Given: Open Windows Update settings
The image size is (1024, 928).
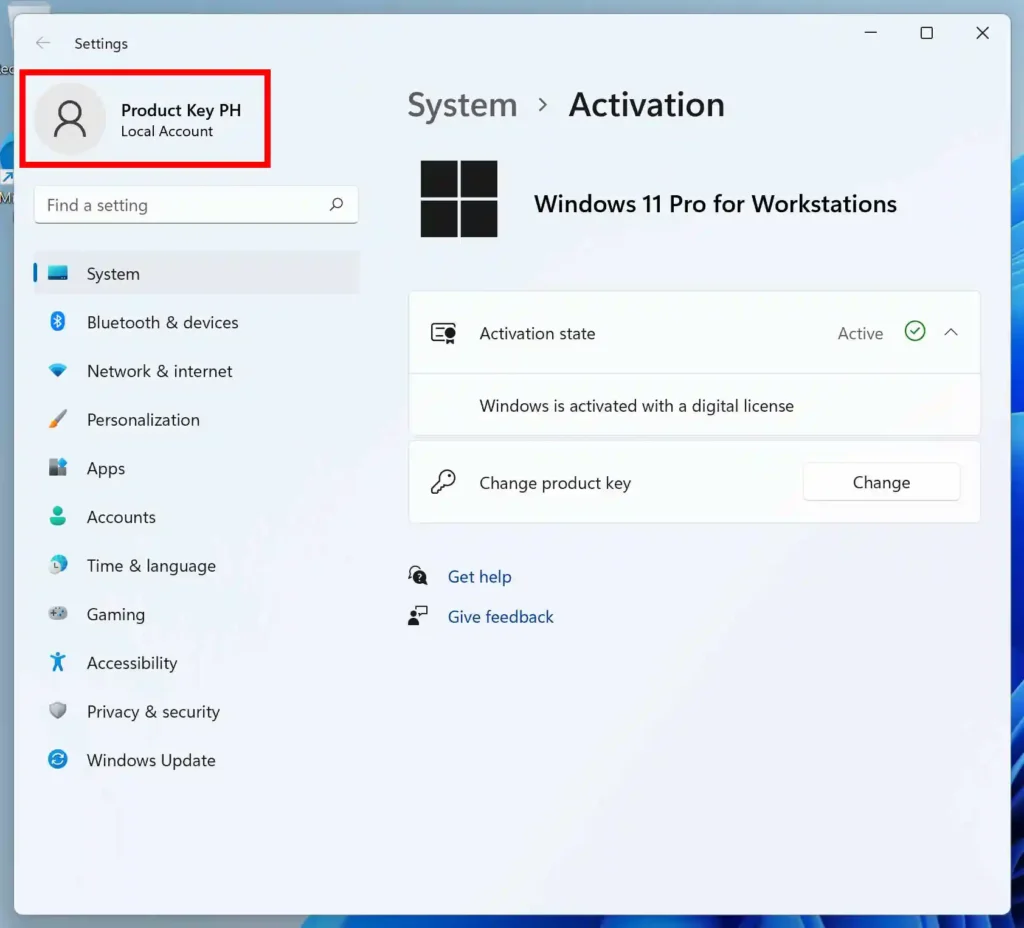Looking at the screenshot, I should click(196, 760).
